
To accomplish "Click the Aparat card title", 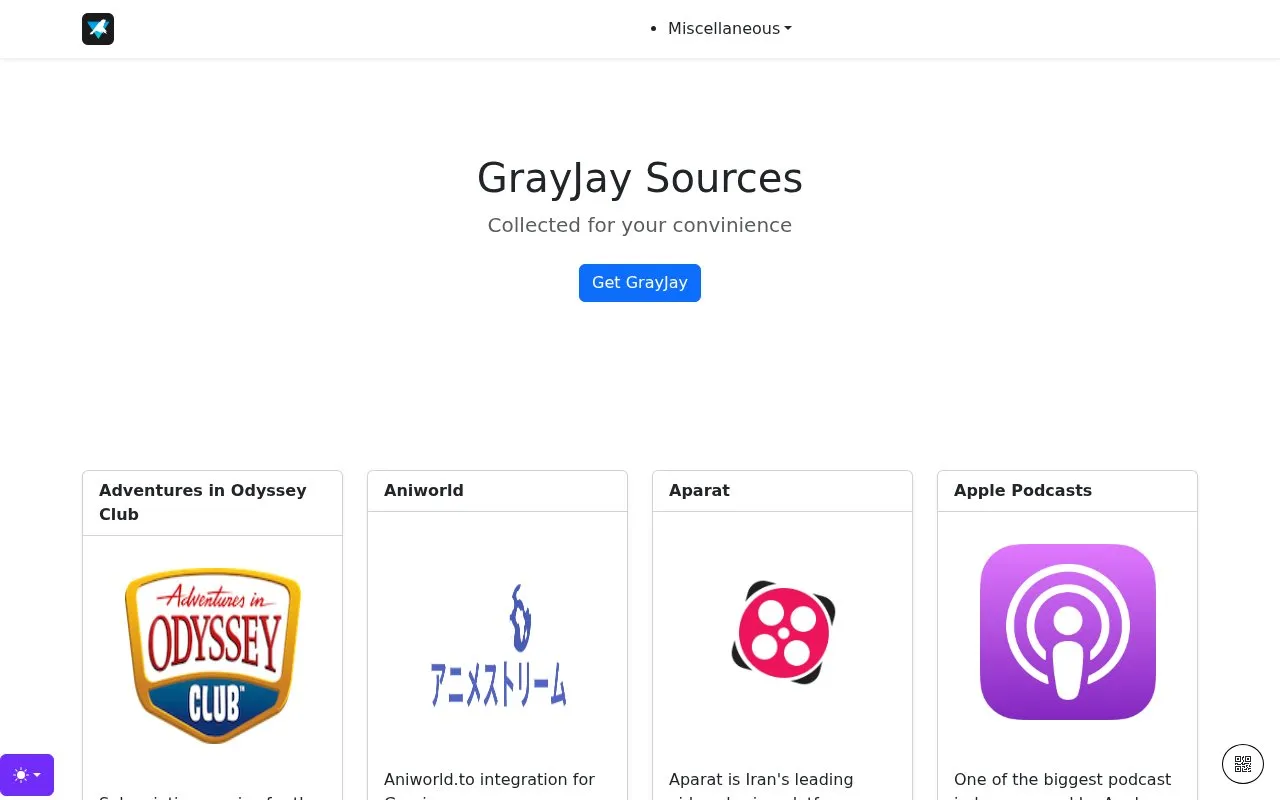I will (x=699, y=491).
